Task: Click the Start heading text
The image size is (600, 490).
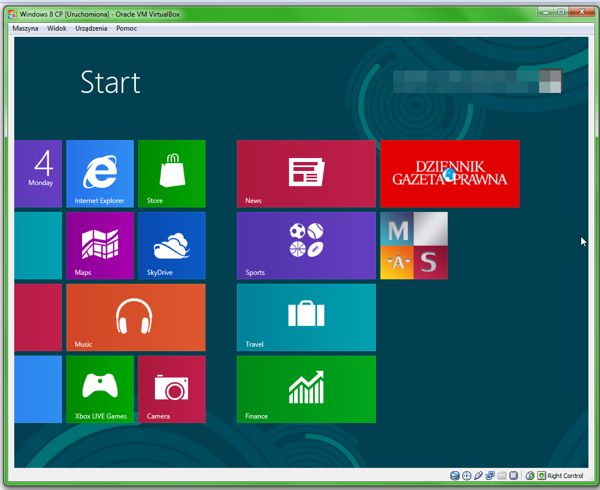Action: pos(110,83)
